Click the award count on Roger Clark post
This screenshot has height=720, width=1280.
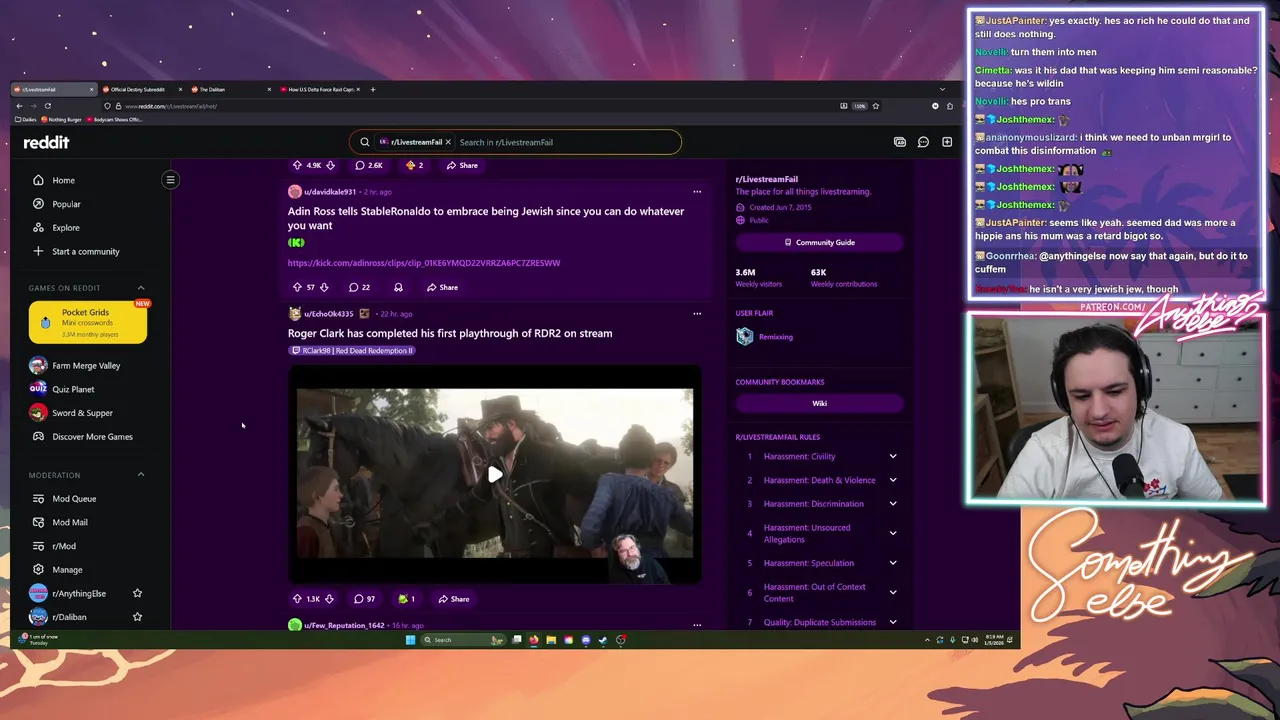click(406, 599)
